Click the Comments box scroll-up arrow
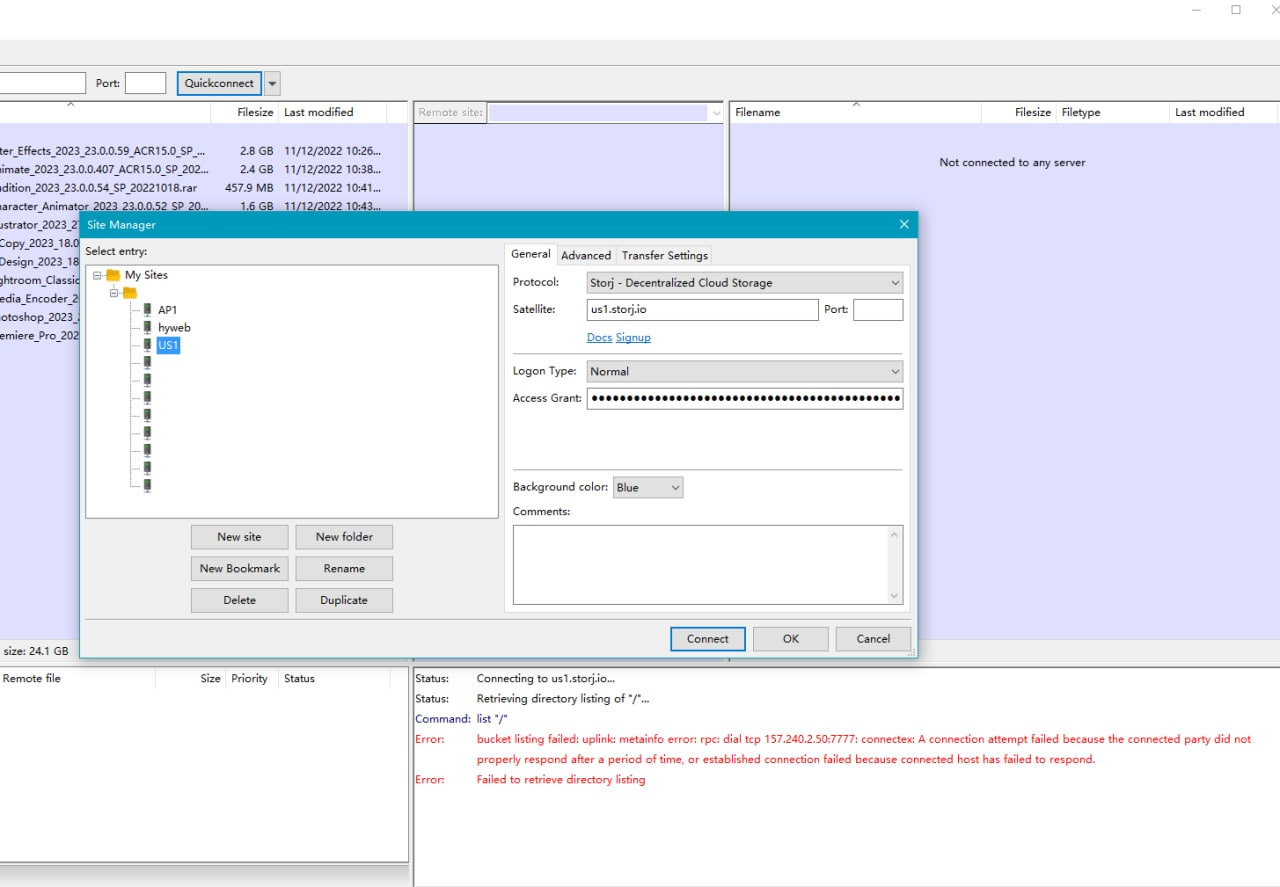The width and height of the screenshot is (1280, 887). pos(894,535)
